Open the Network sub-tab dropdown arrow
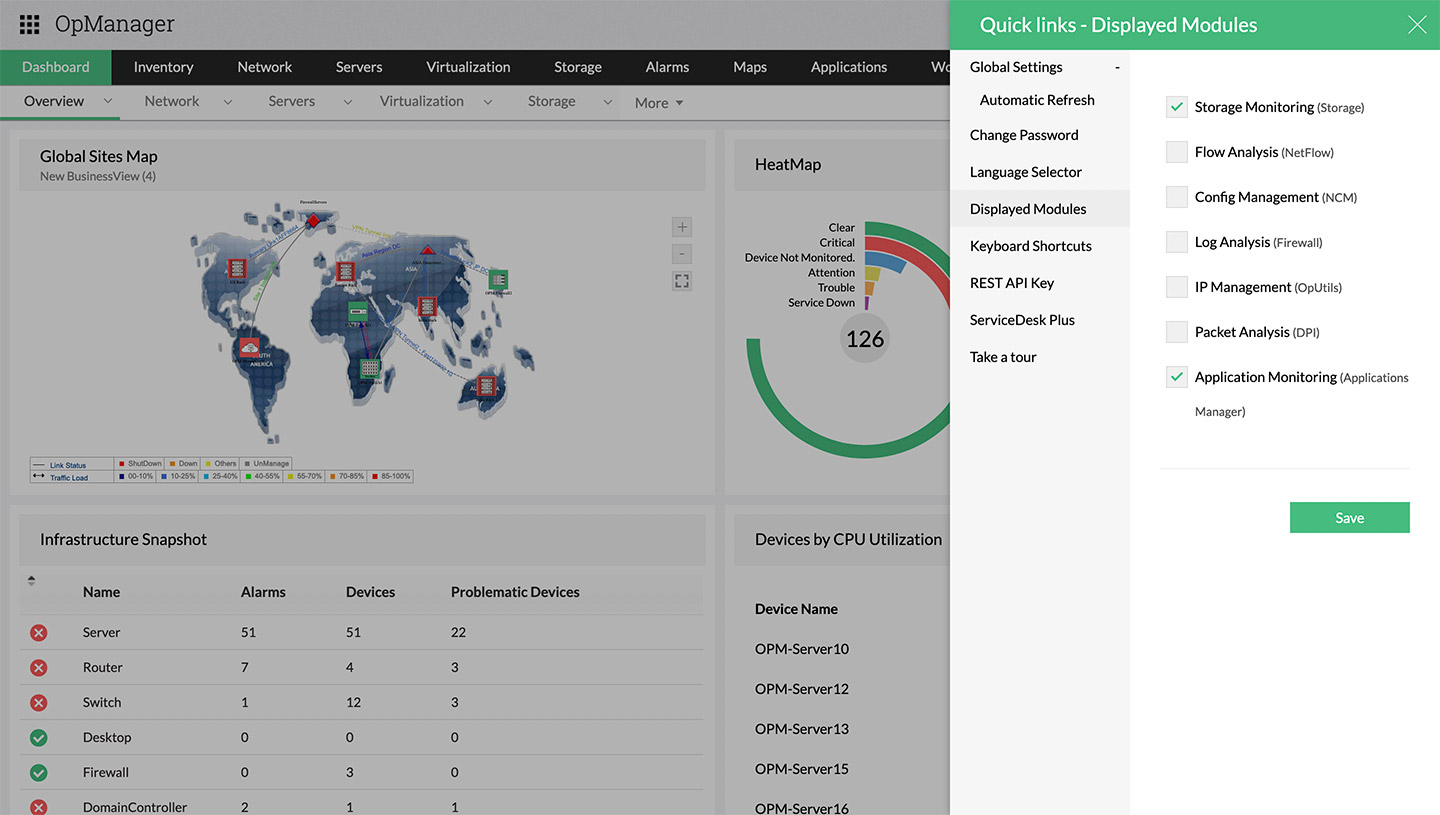Screen dimensions: 1440x815 pyautogui.click(x=228, y=101)
